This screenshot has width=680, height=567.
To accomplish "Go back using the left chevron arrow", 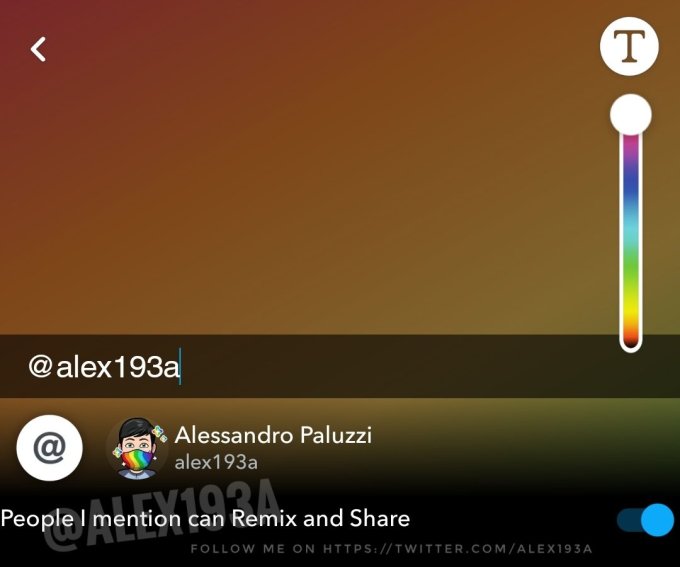I will click(x=38, y=49).
